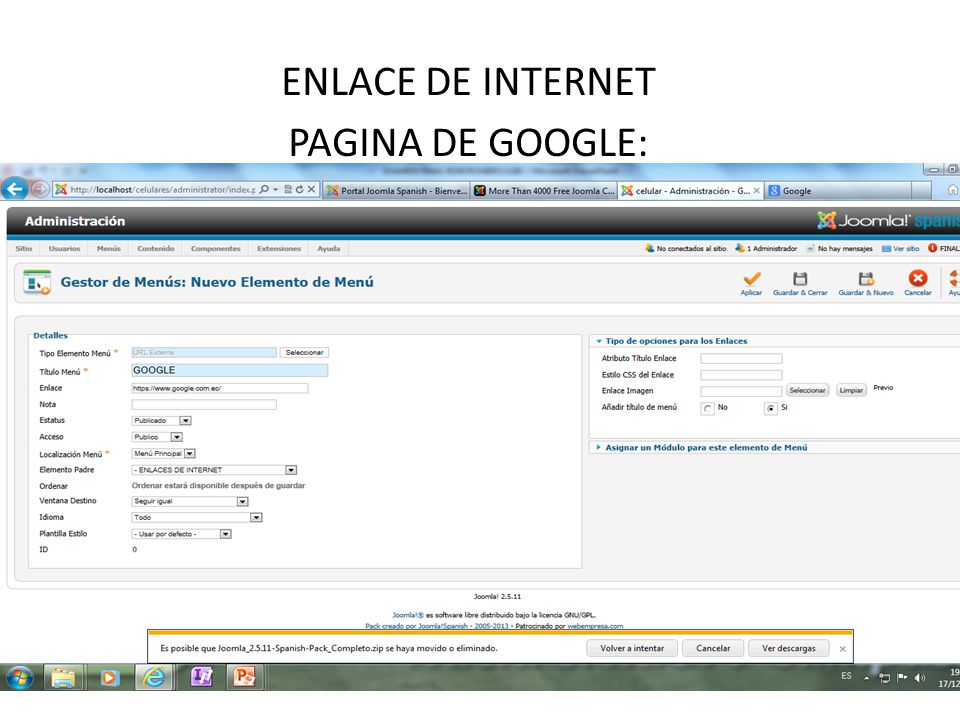Image resolution: width=960 pixels, height=720 pixels.
Task: Click the Enlace Imagen text field
Action: pyautogui.click(x=741, y=391)
